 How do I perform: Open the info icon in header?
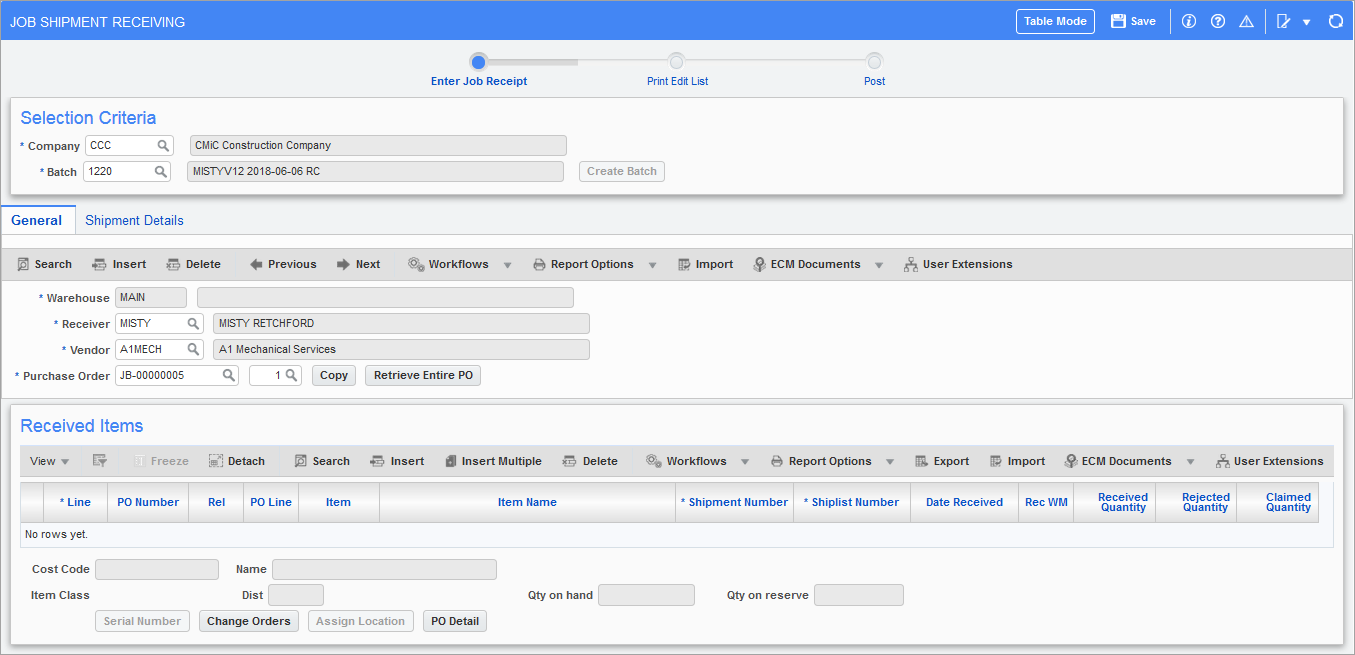pos(1189,21)
